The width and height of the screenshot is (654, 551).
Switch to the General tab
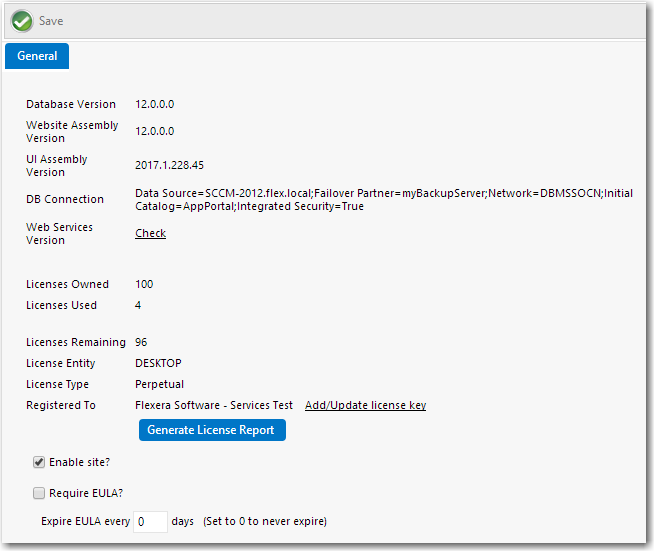click(x=37, y=56)
